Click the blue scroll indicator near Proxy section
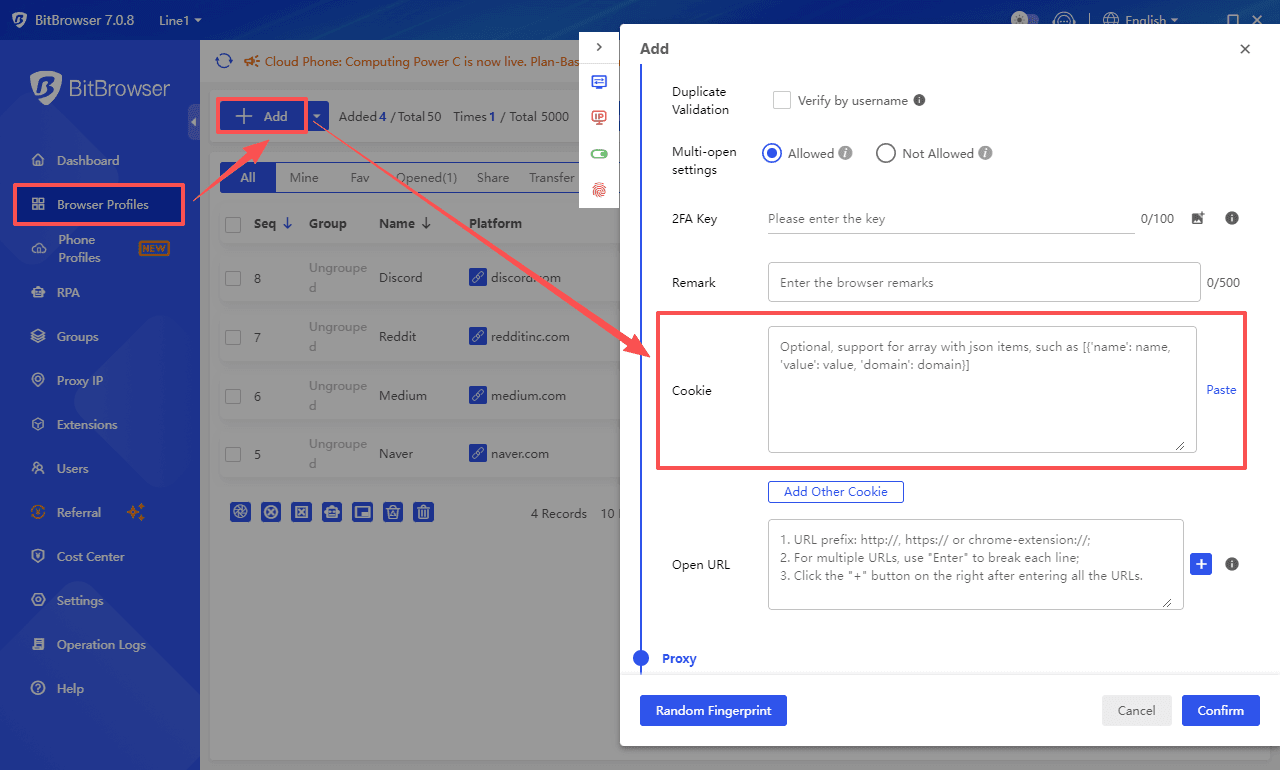Screen dimensions: 1280x770 (x=641, y=659)
